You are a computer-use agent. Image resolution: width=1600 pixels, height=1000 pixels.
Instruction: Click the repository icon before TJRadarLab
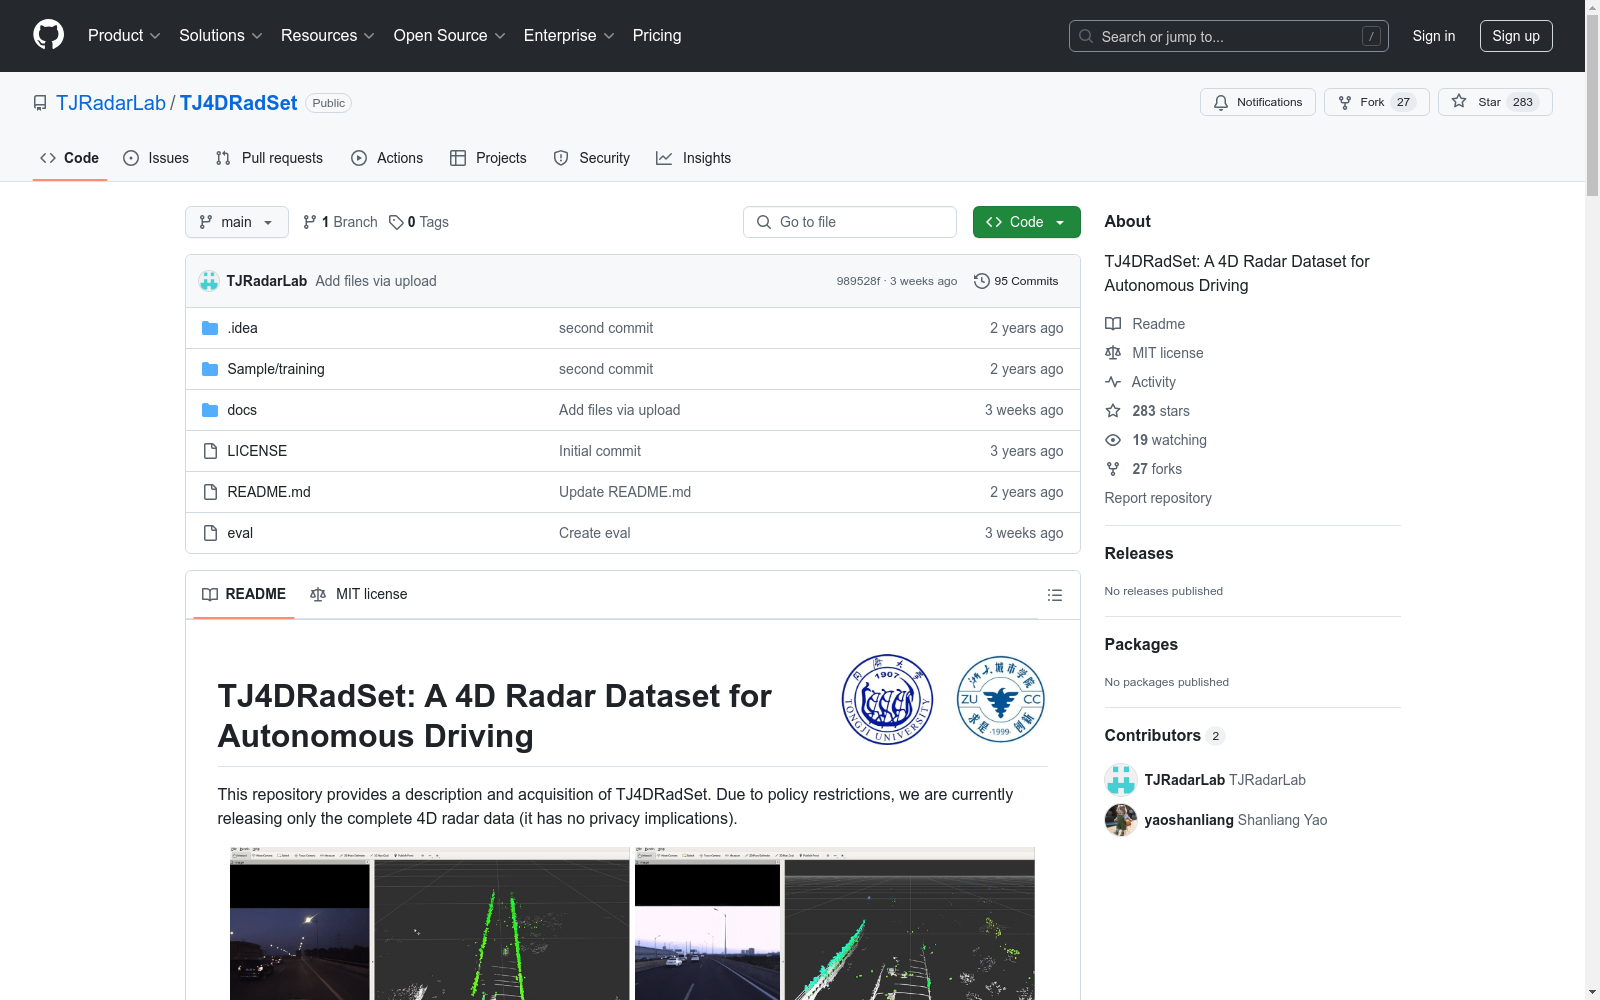tap(40, 103)
